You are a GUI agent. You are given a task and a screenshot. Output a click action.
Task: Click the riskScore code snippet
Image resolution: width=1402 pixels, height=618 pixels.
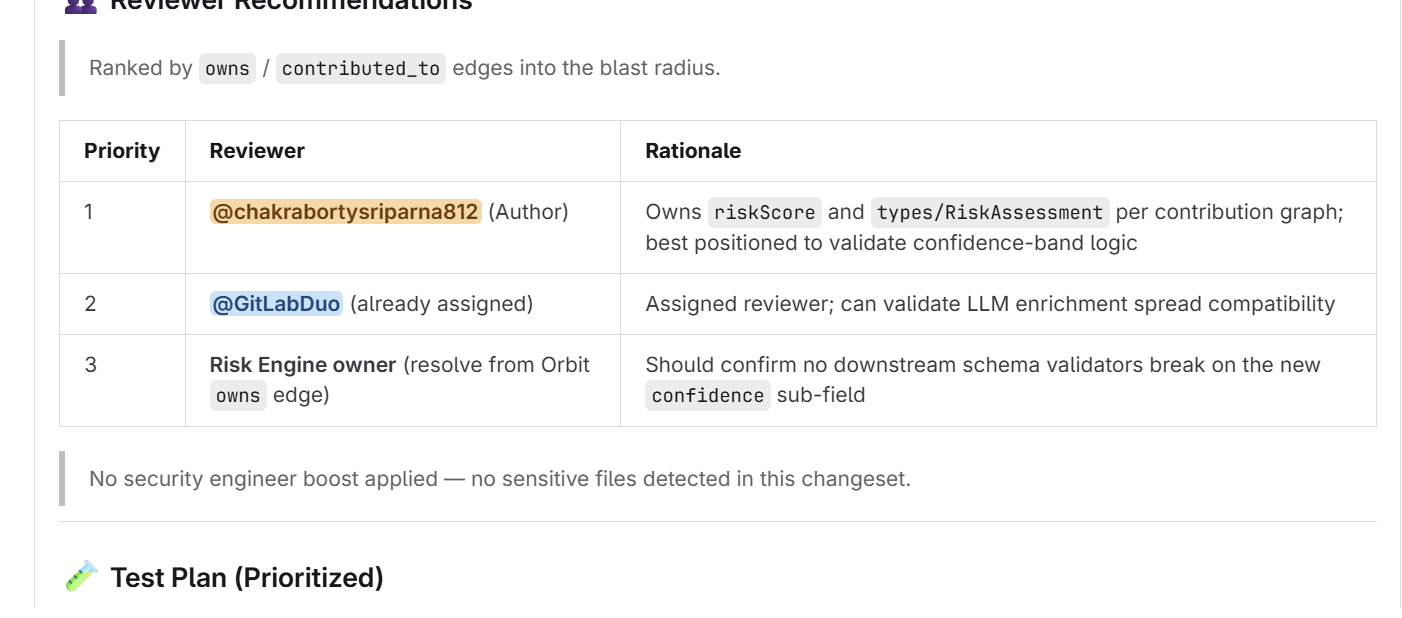pyautogui.click(x=765, y=212)
